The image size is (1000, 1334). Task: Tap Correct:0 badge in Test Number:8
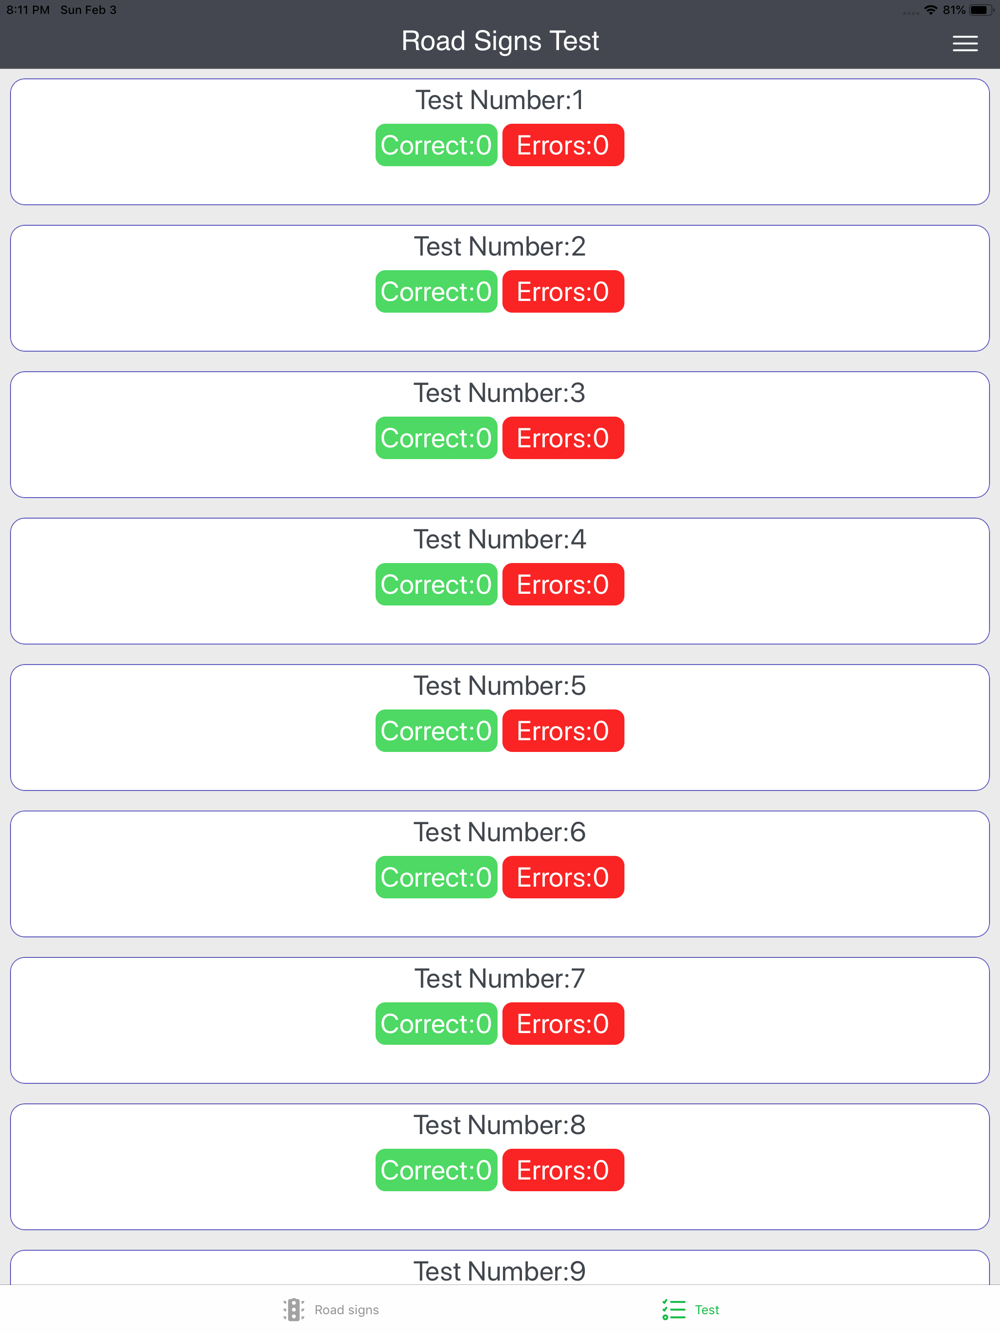[x=436, y=1170]
